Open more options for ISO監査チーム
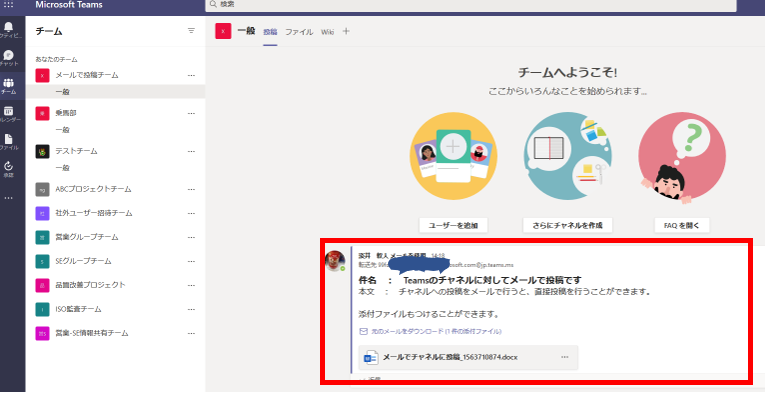 coord(191,309)
